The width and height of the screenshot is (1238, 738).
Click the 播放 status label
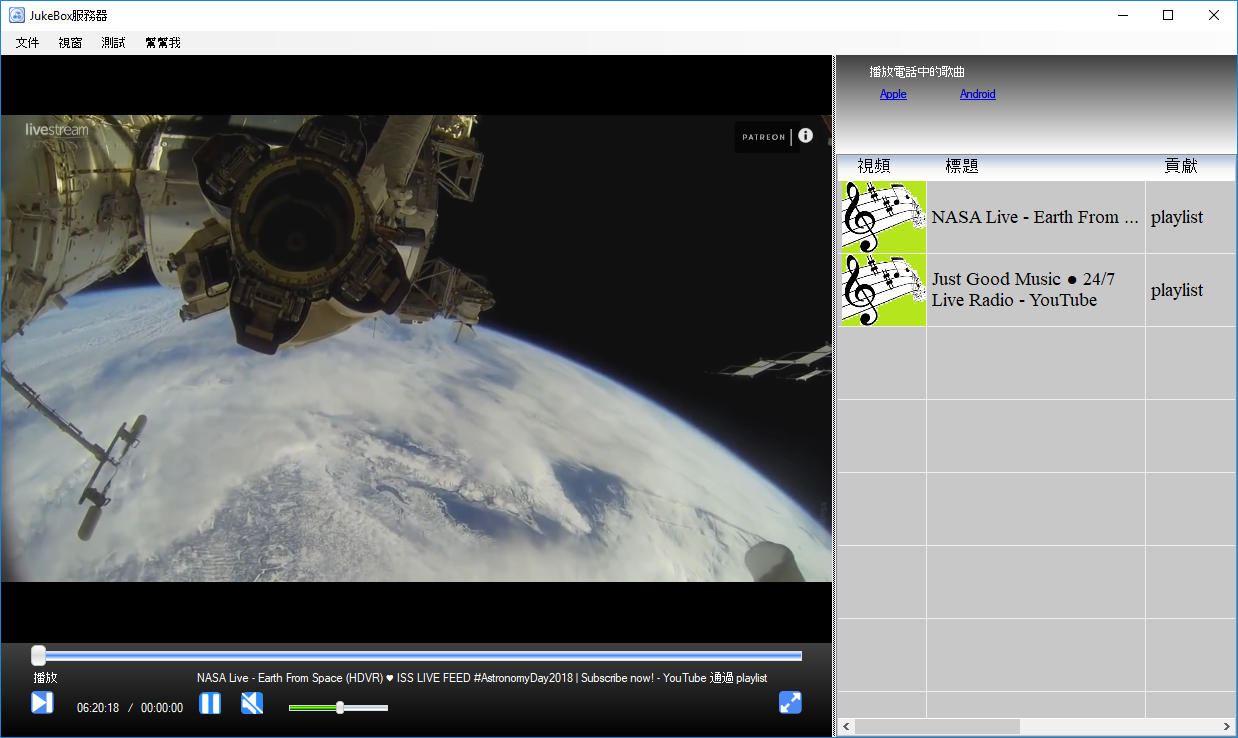tap(45, 678)
